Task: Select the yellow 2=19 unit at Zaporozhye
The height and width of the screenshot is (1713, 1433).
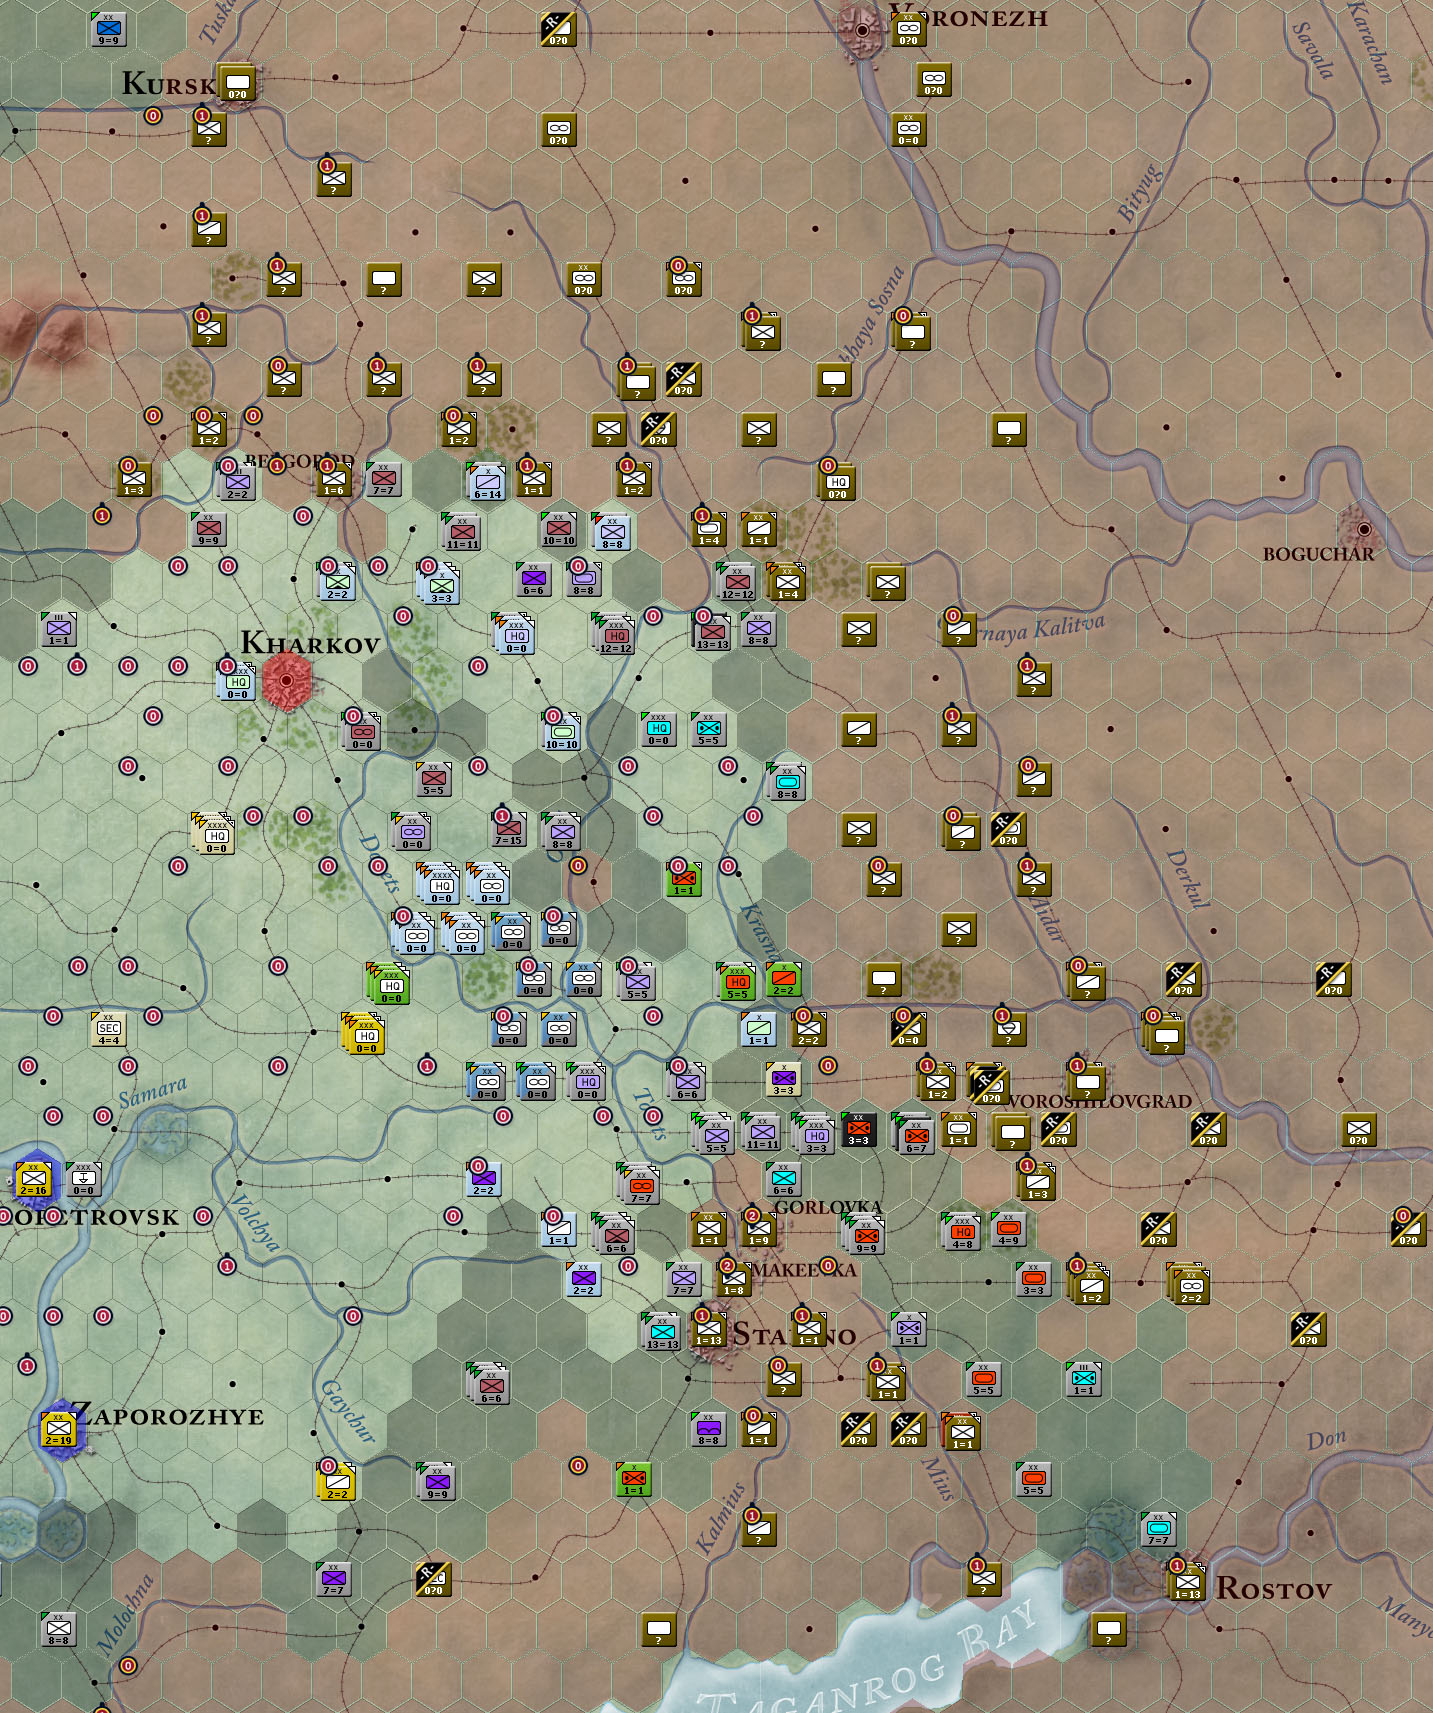Action: (x=58, y=1430)
